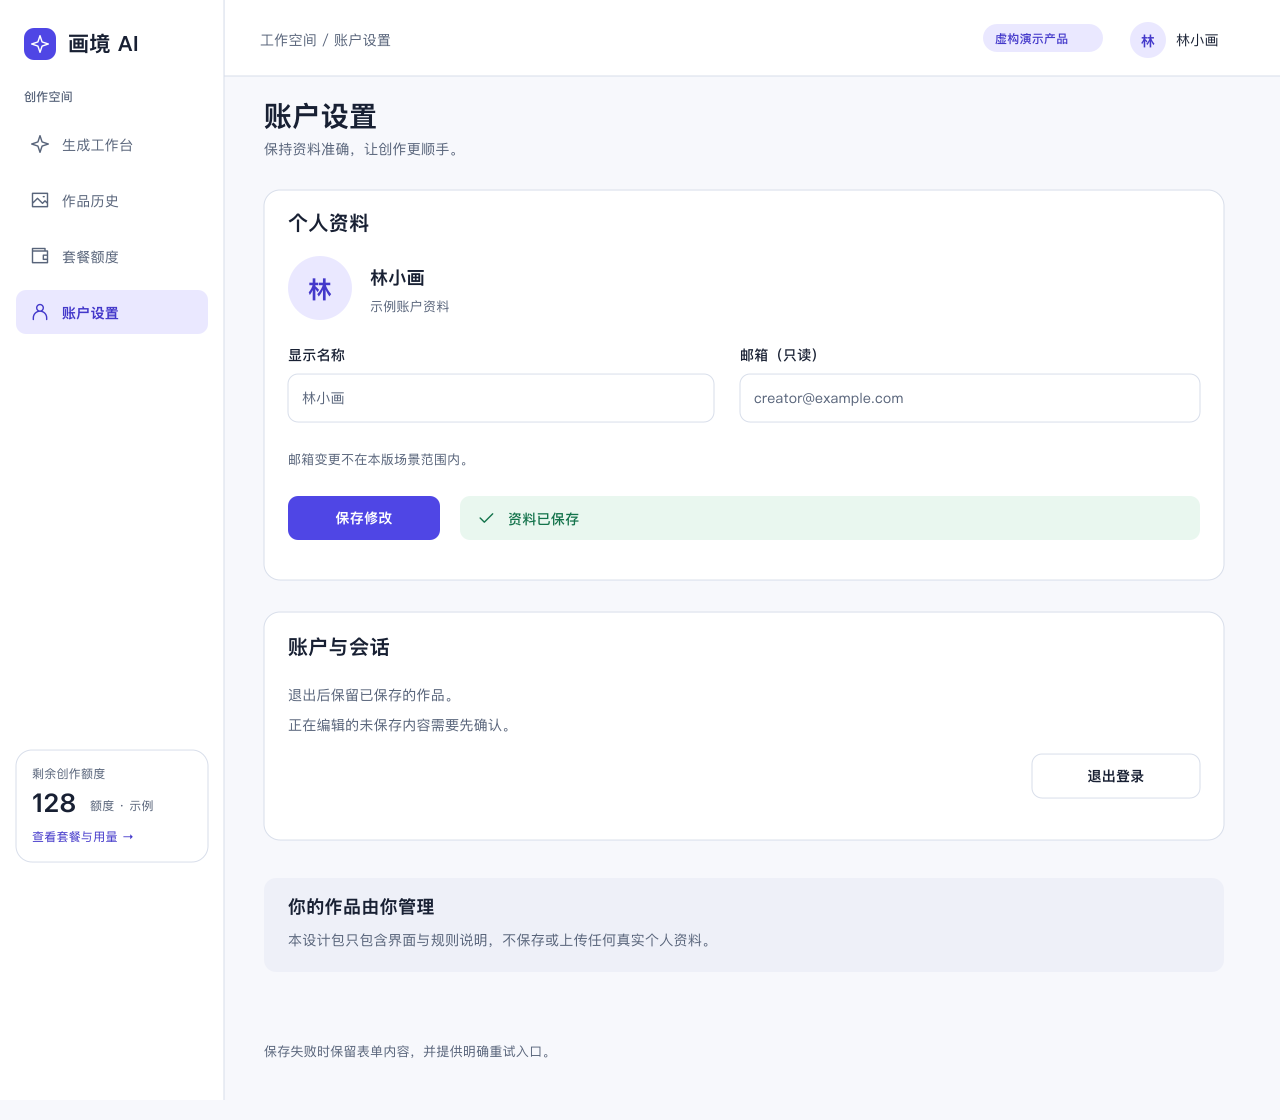
Task: Click the bold 林小画 name in the profile card
Action: [x=397, y=278]
